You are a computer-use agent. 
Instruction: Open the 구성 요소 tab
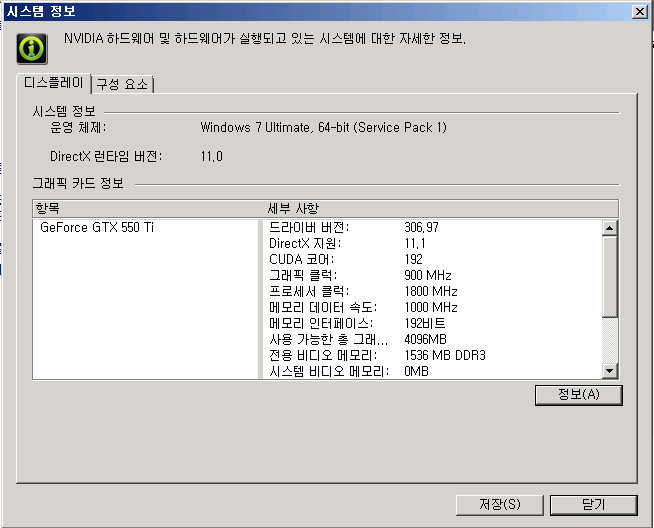tap(122, 84)
